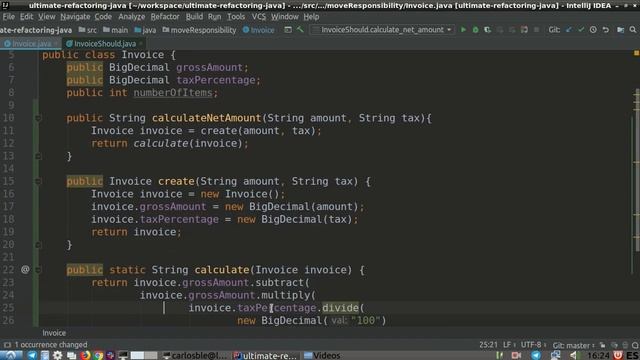Close the InvoiceShould.java editor tab
This screenshot has width=640, height=360.
(140, 44)
